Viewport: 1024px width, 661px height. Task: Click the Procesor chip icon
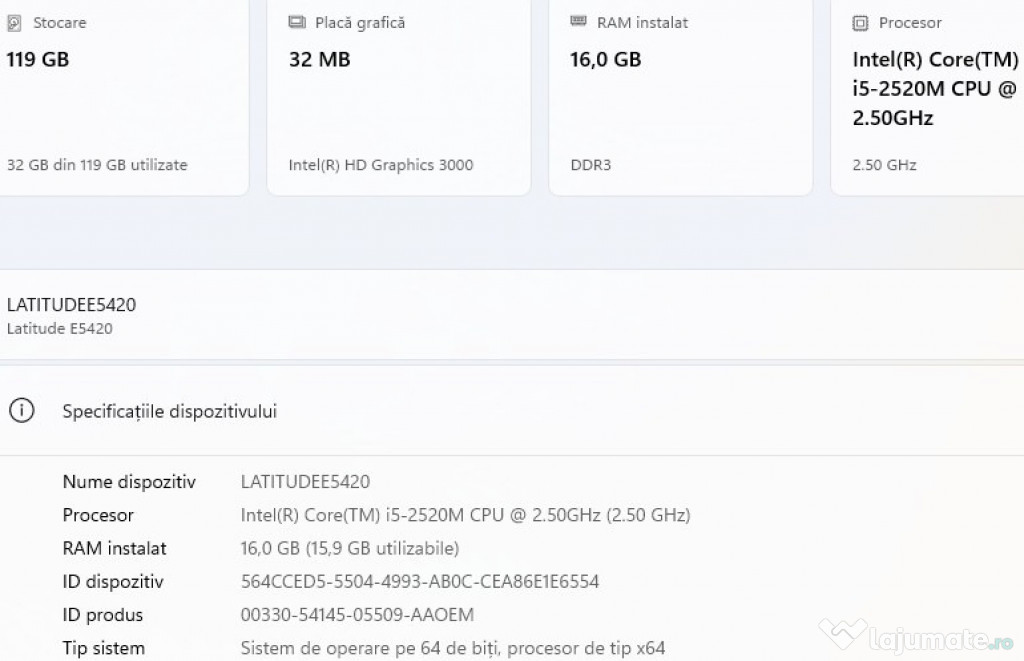point(860,23)
